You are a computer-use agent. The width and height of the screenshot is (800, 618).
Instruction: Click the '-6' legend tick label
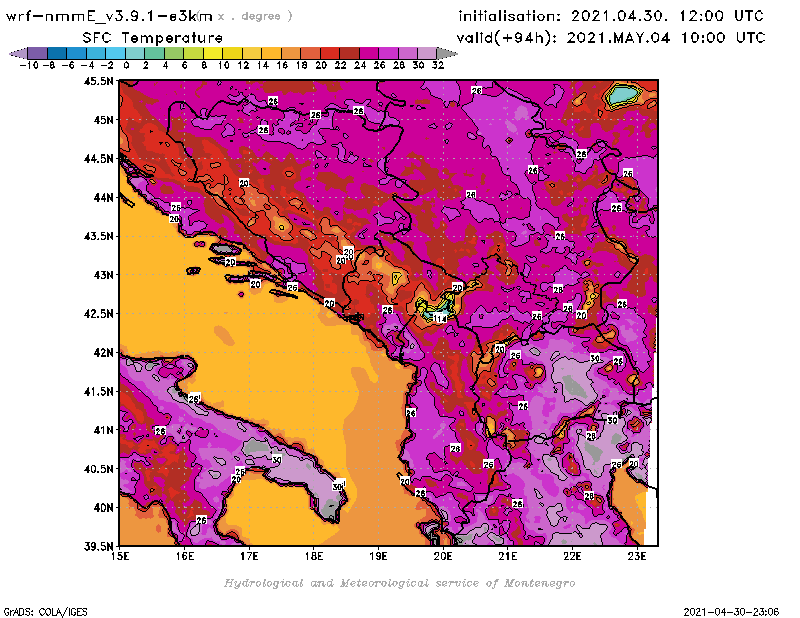coord(68,66)
